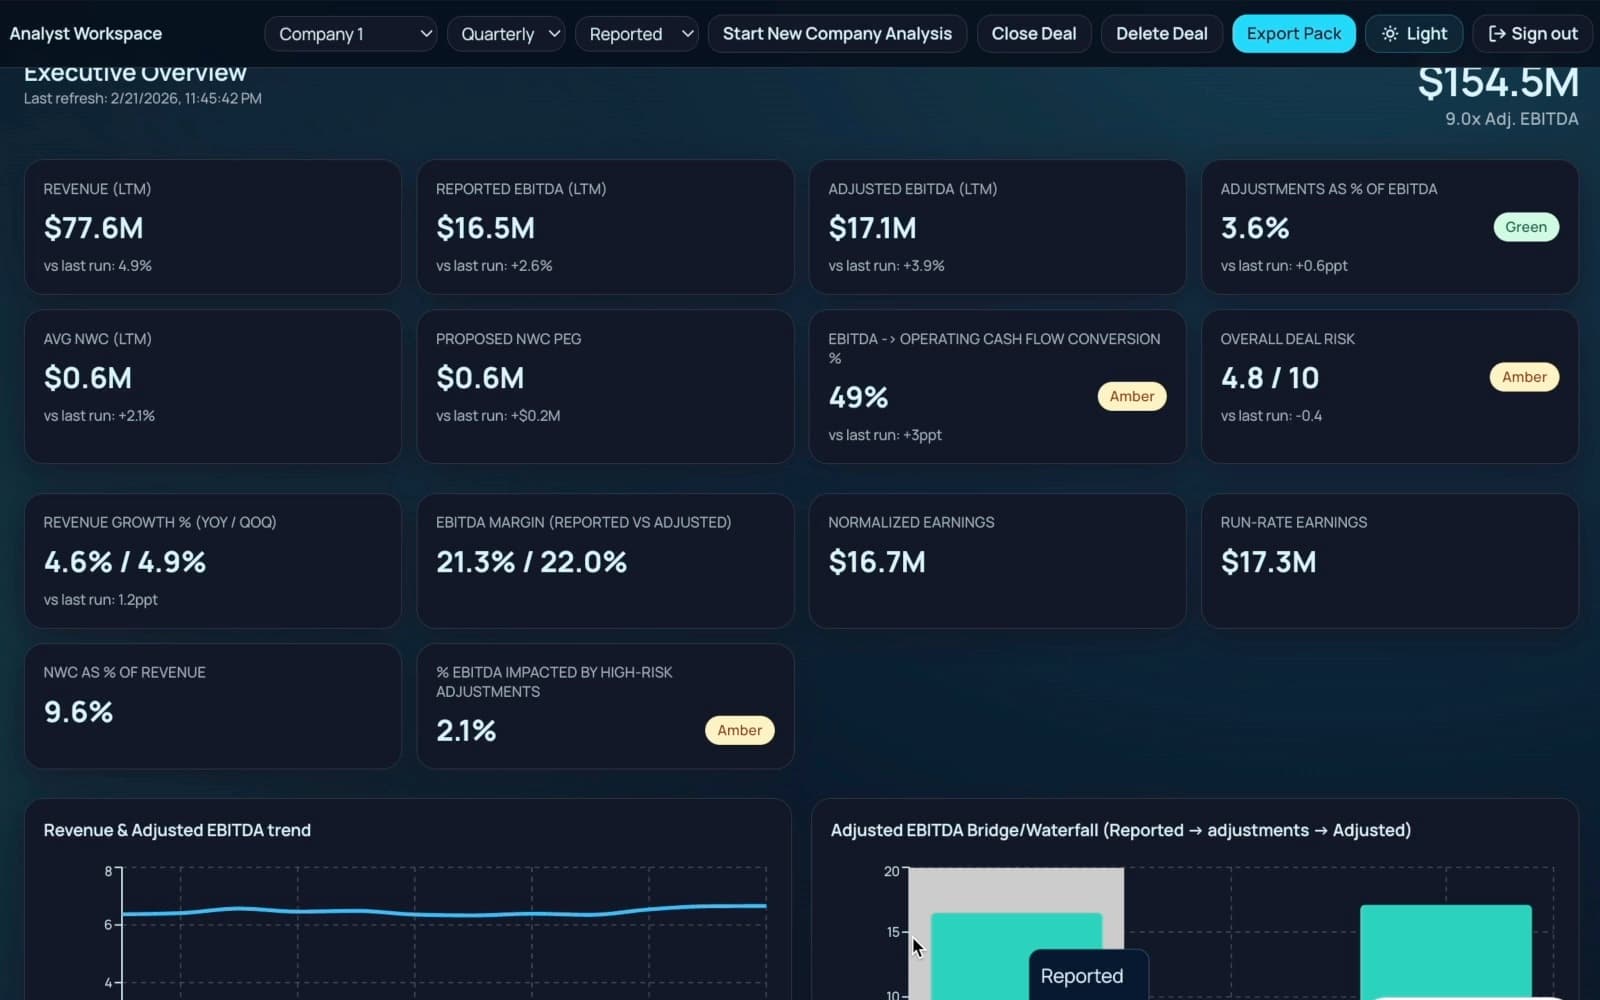Viewport: 1600px width, 1000px height.
Task: Select the vs last run: -0.4 text
Action: [1272, 416]
